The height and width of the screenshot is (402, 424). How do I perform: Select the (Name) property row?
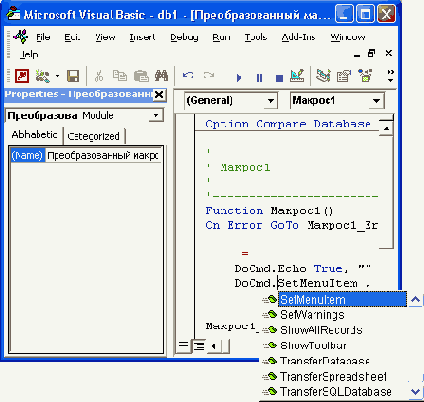pyautogui.click(x=27, y=155)
